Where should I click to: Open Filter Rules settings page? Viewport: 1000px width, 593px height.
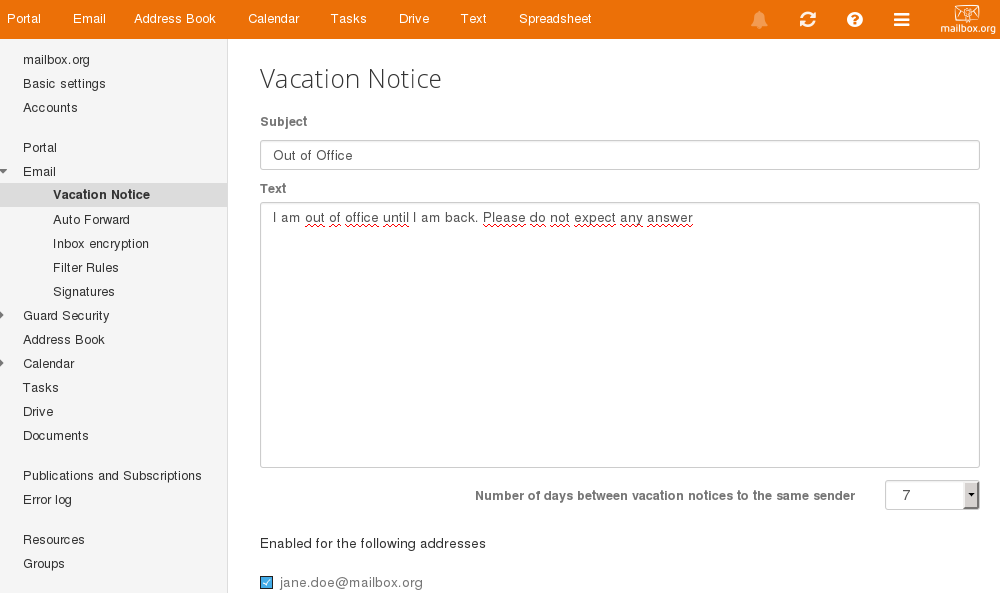85,268
